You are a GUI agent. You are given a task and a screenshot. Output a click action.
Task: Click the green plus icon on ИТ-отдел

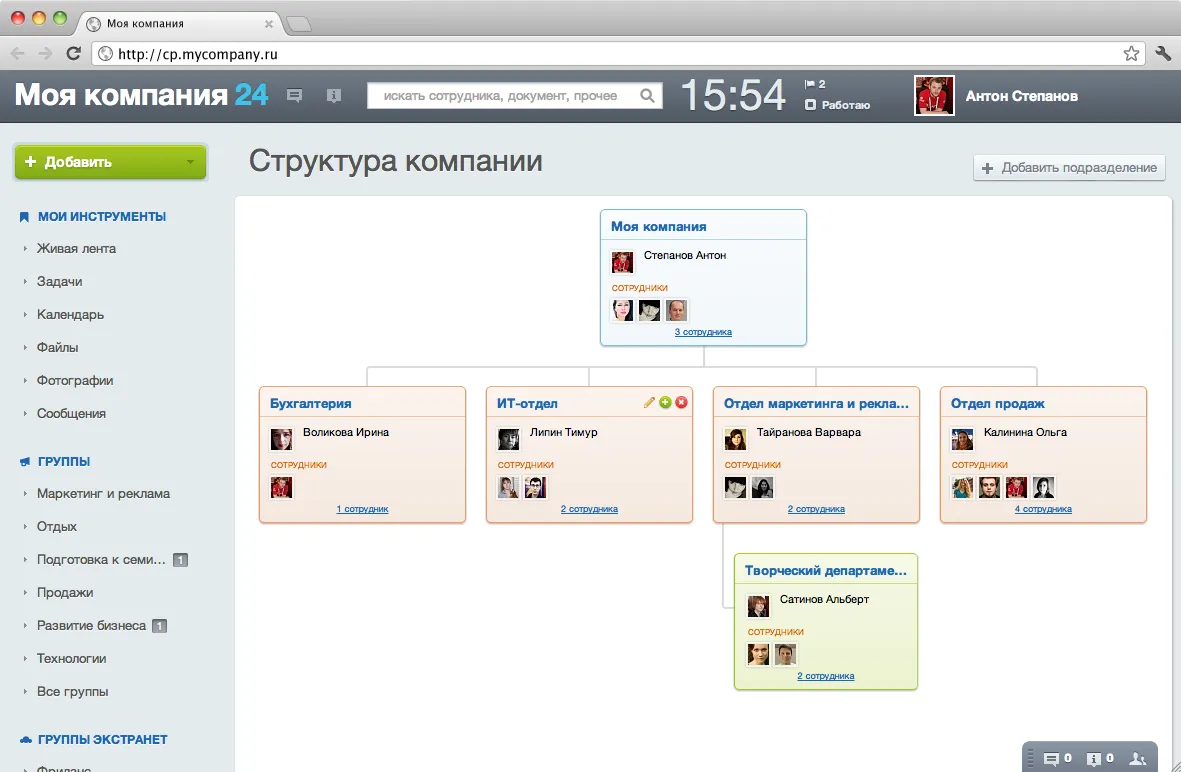(x=665, y=402)
